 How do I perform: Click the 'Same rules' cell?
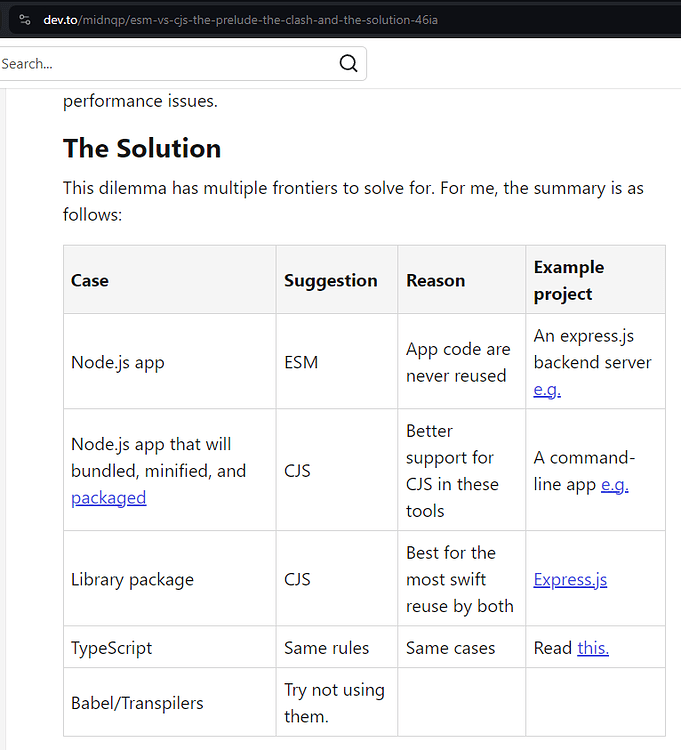pyautogui.click(x=337, y=647)
